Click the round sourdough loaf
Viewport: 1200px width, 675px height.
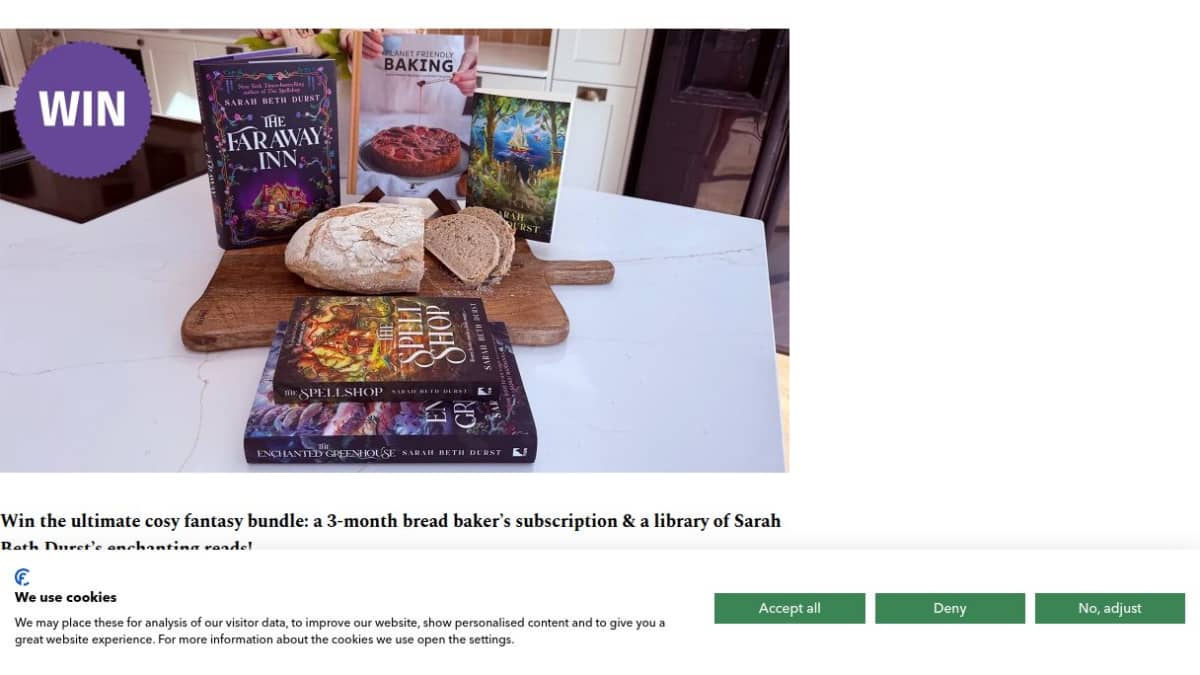(355, 246)
